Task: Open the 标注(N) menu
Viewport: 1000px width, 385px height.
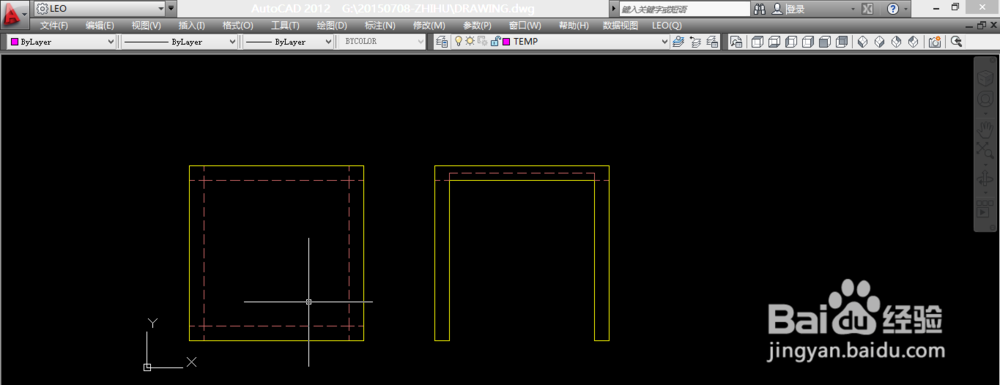Action: pos(379,25)
